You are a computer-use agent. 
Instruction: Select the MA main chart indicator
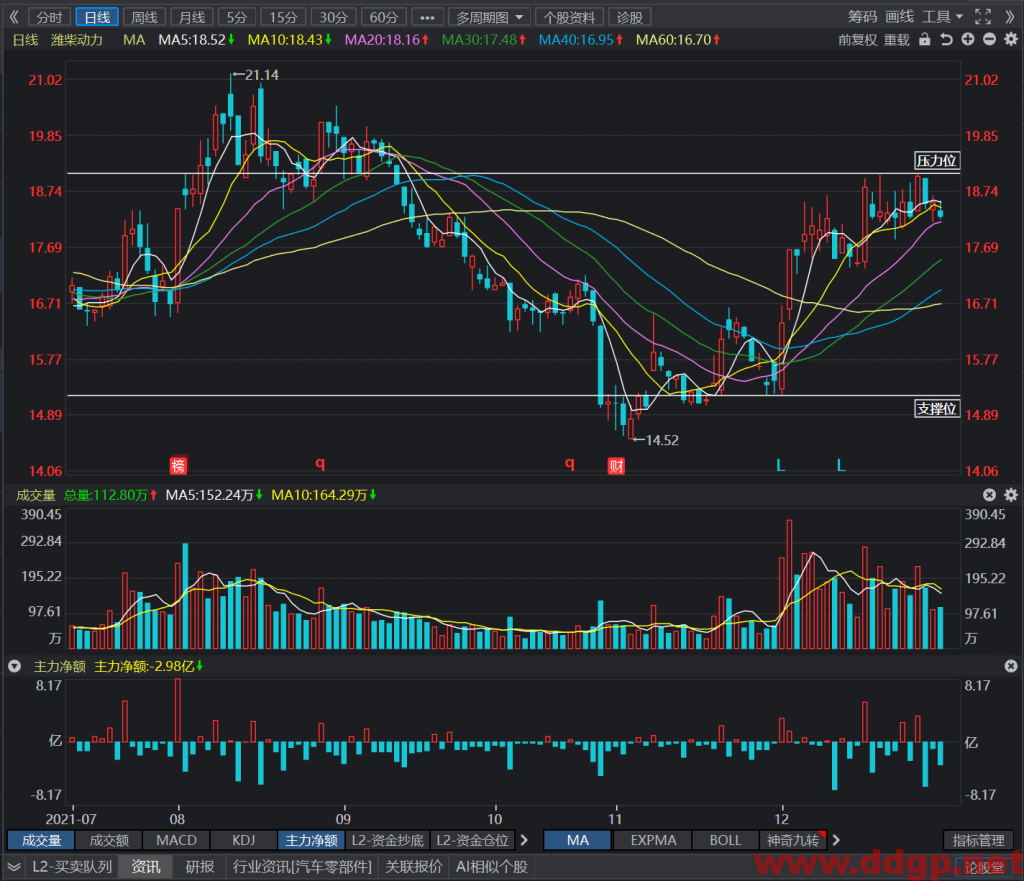pyautogui.click(x=577, y=840)
